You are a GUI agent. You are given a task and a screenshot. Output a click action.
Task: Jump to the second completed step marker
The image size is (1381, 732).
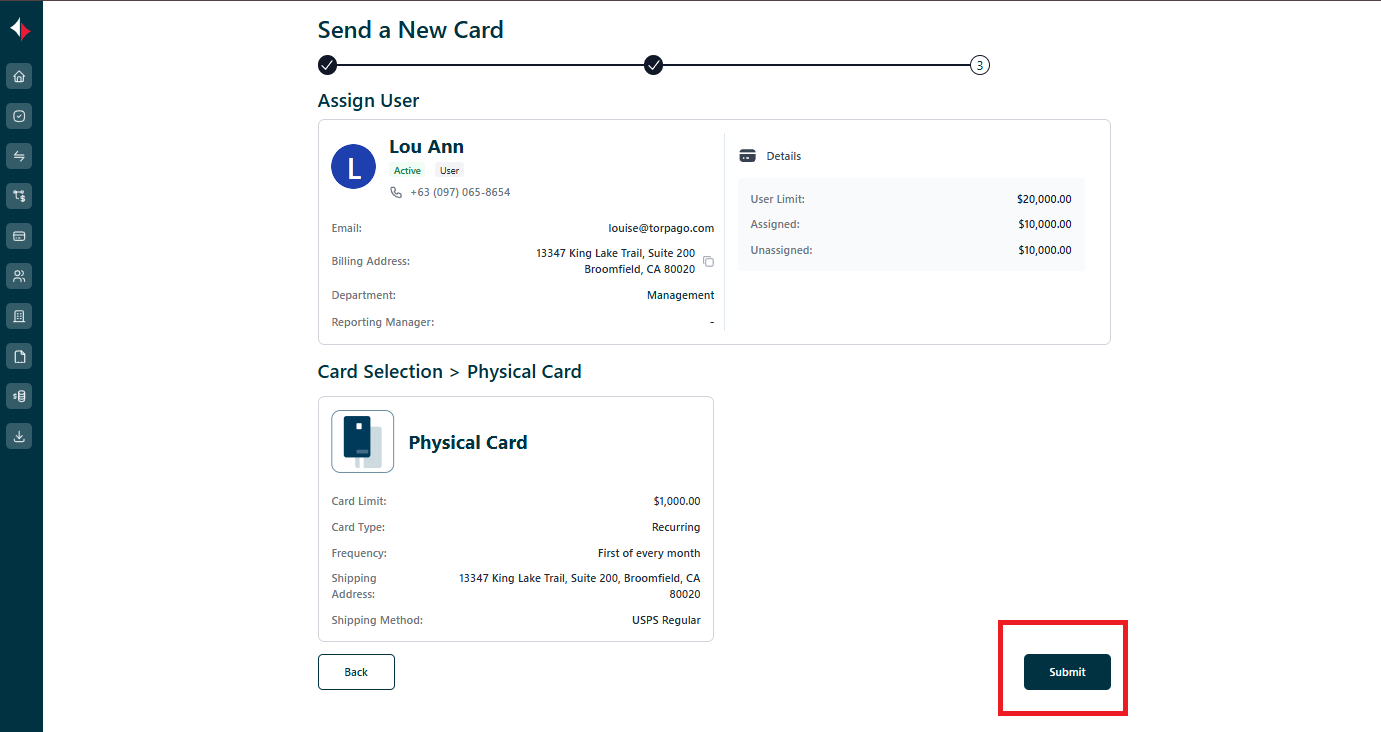[653, 65]
